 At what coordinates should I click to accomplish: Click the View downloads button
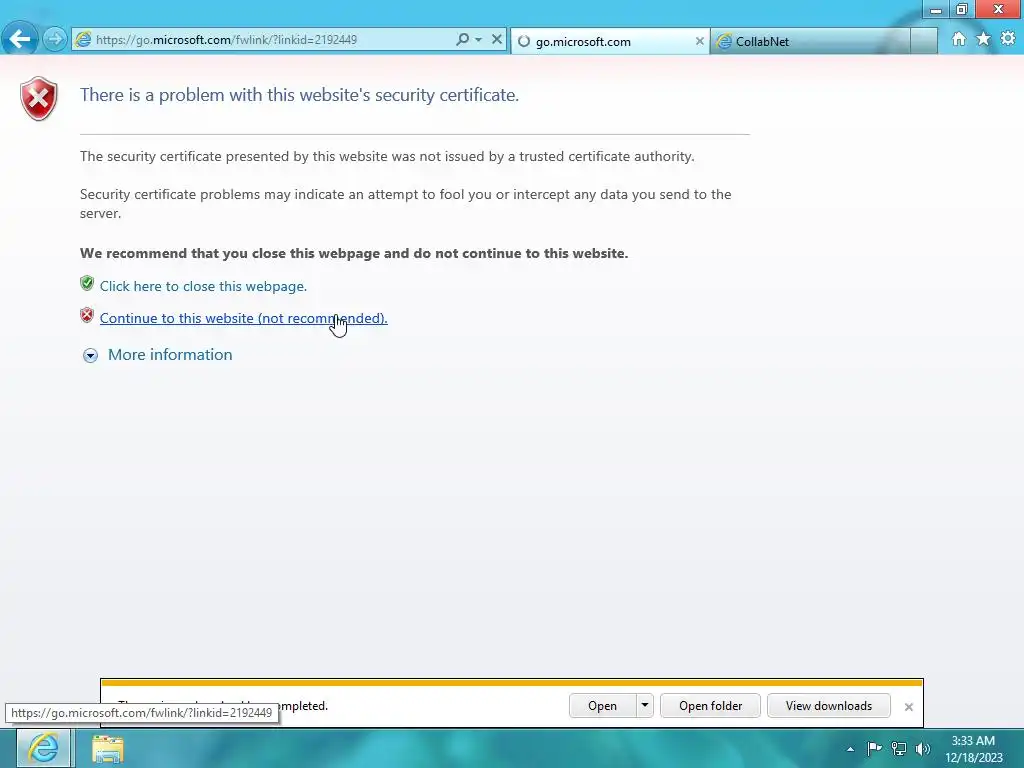coord(829,706)
